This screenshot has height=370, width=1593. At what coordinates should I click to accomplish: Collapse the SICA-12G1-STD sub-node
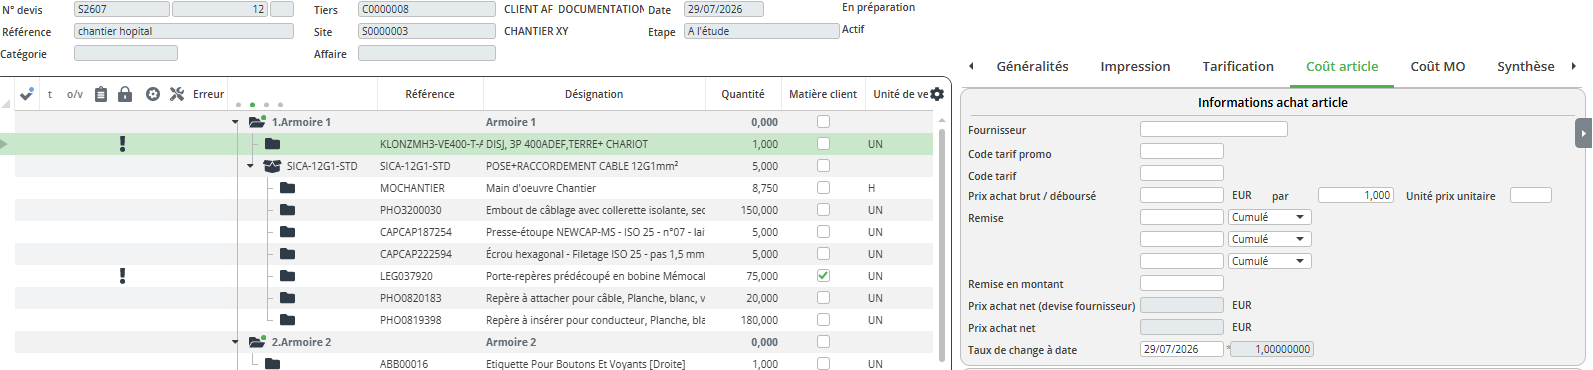pos(250,166)
